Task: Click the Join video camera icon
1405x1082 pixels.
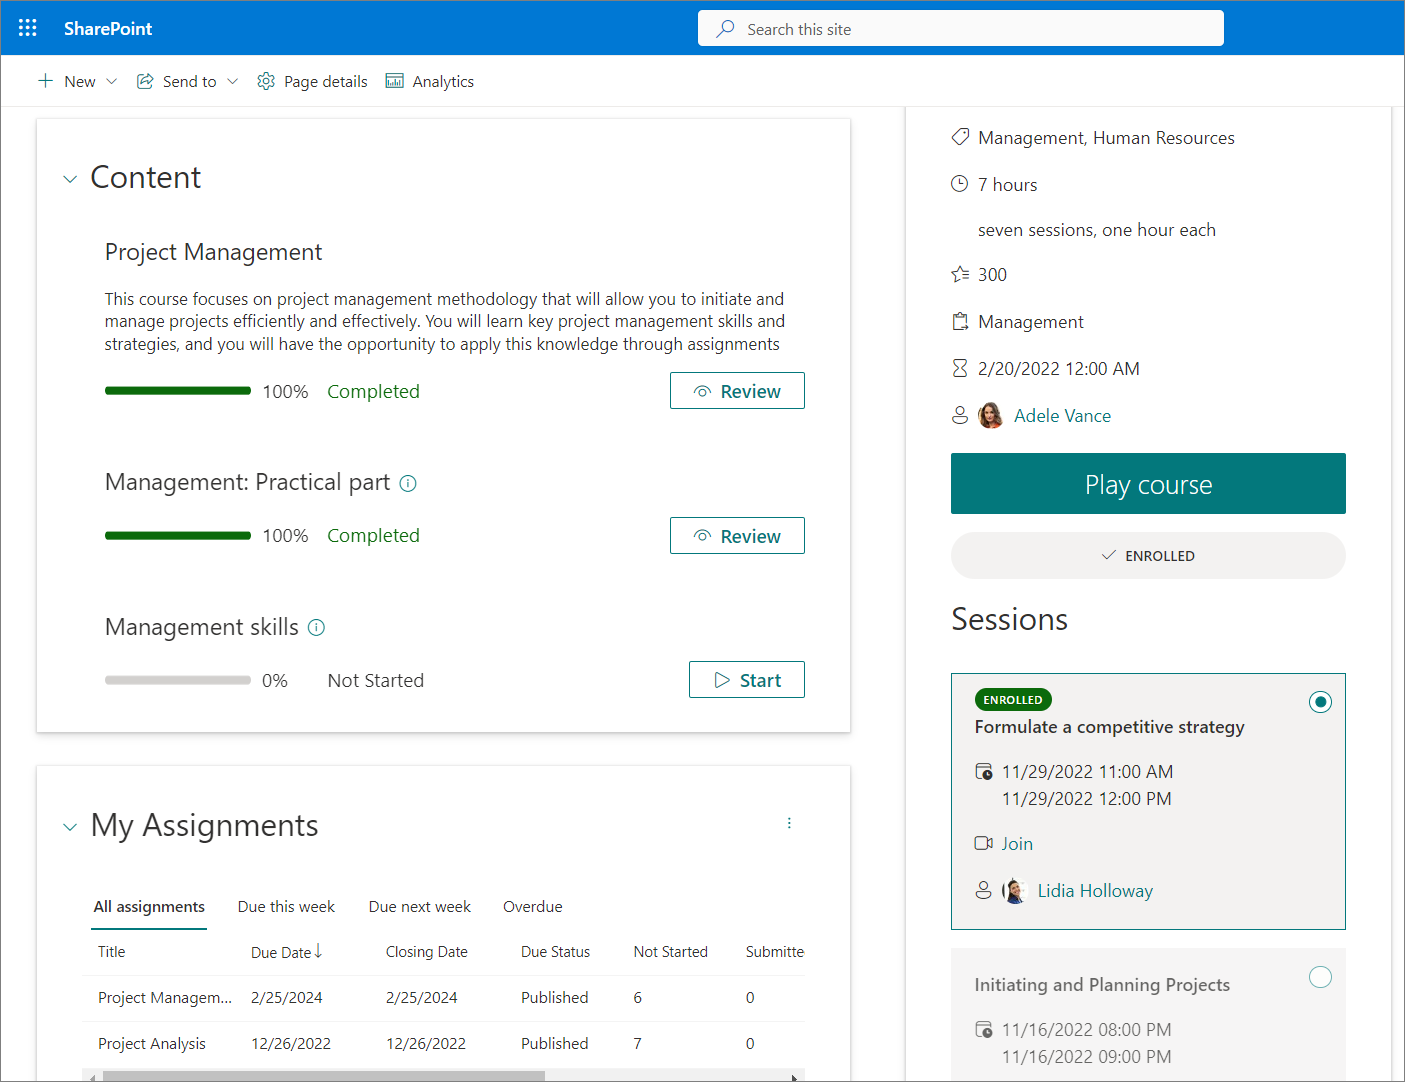Action: point(984,843)
